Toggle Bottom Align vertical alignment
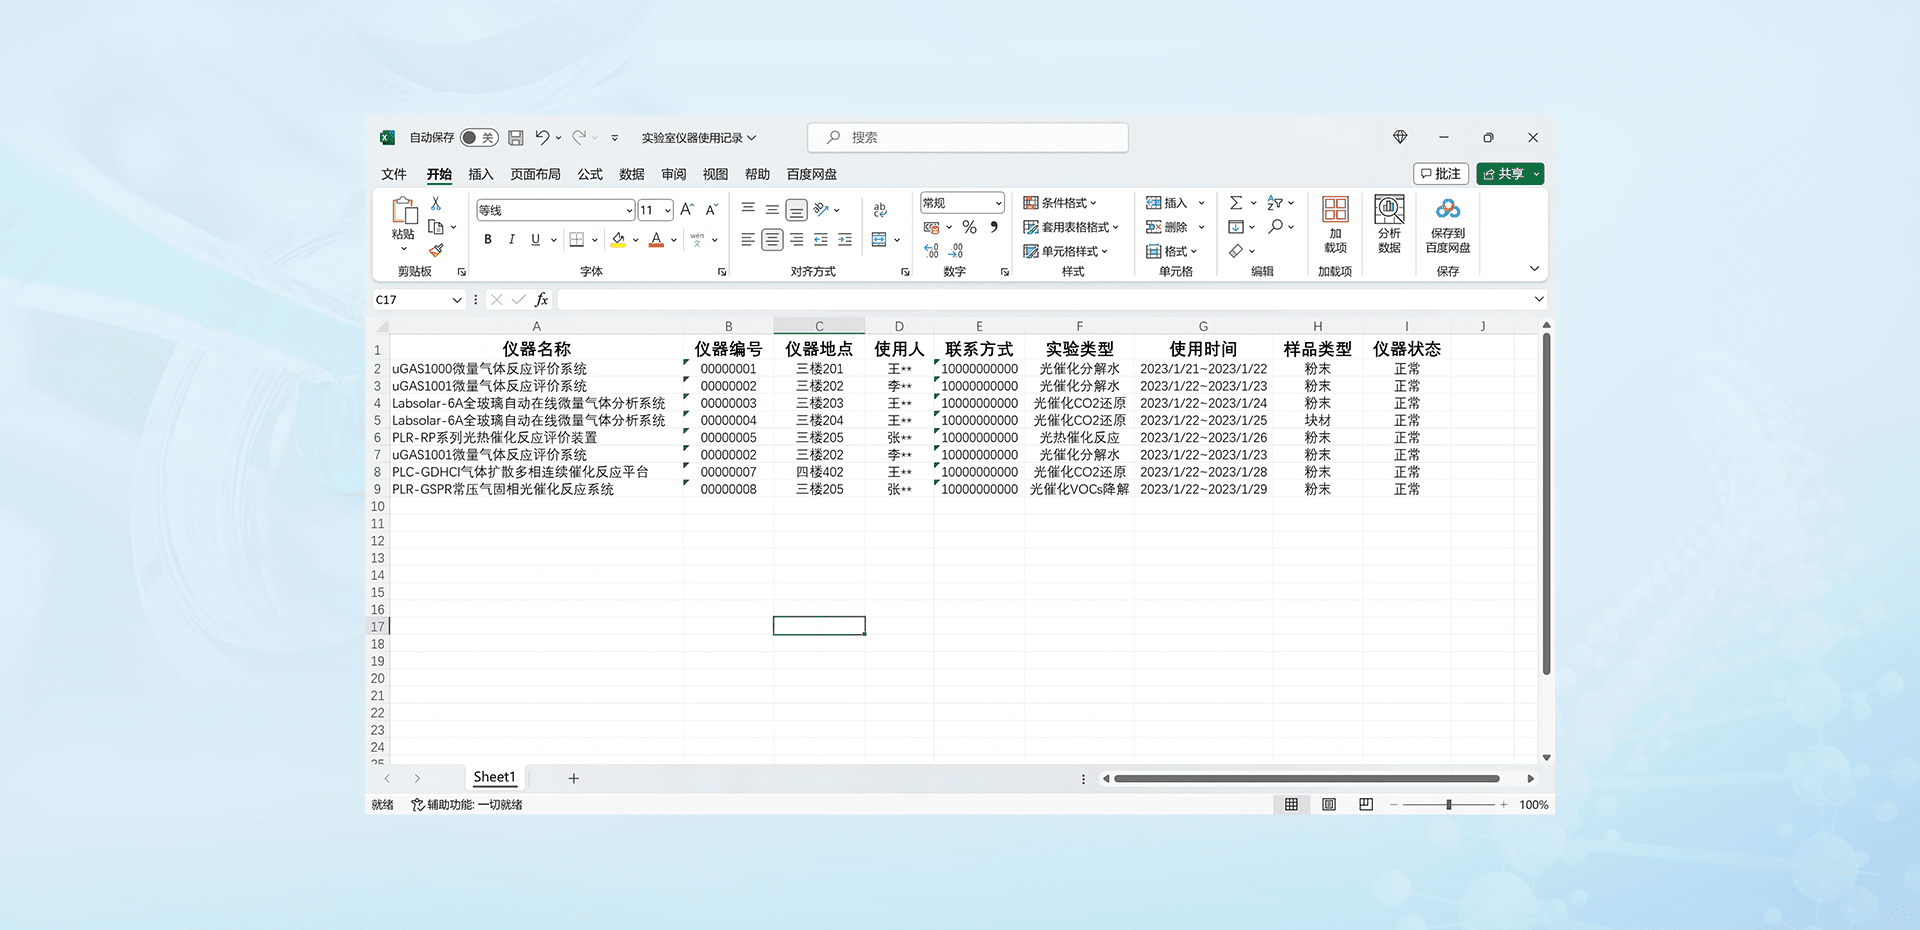 pyautogui.click(x=796, y=210)
